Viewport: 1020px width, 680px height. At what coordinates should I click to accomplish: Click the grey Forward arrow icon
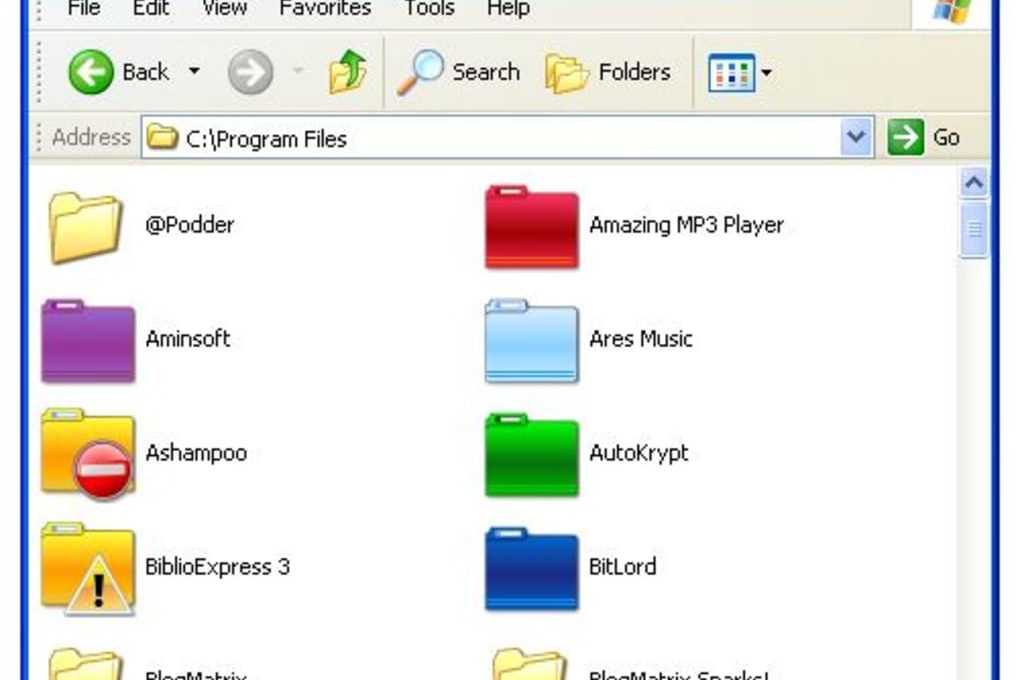[x=250, y=72]
